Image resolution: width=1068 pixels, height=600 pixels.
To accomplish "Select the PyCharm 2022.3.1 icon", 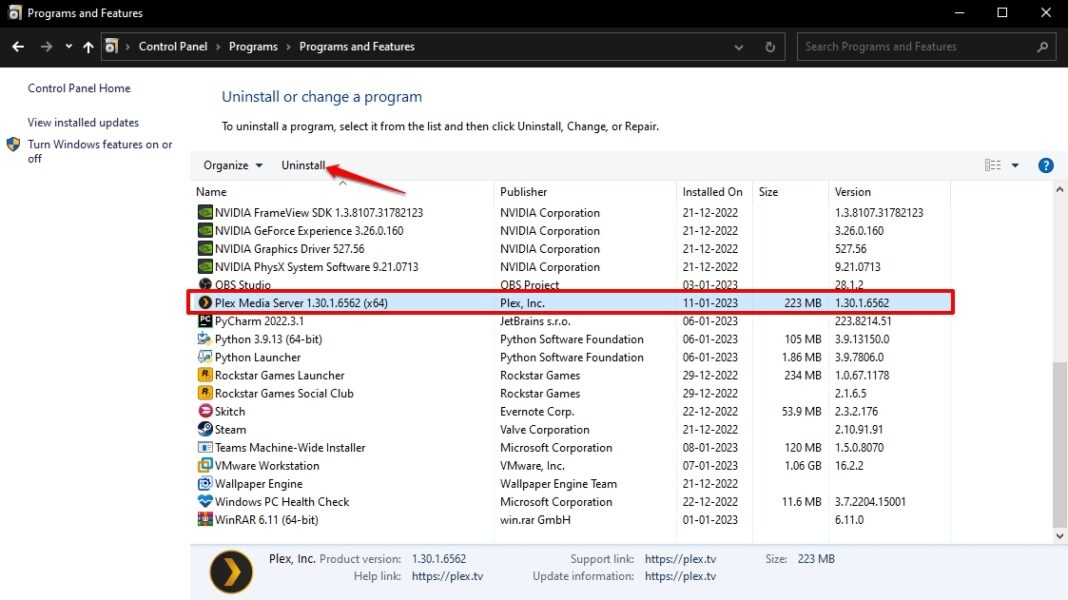I will coord(206,321).
